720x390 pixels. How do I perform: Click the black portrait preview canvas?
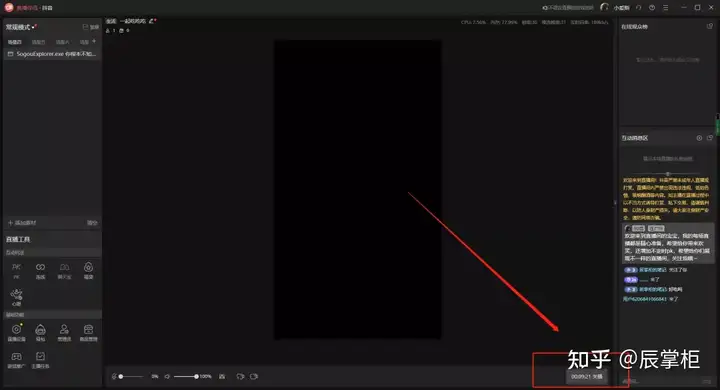358,190
